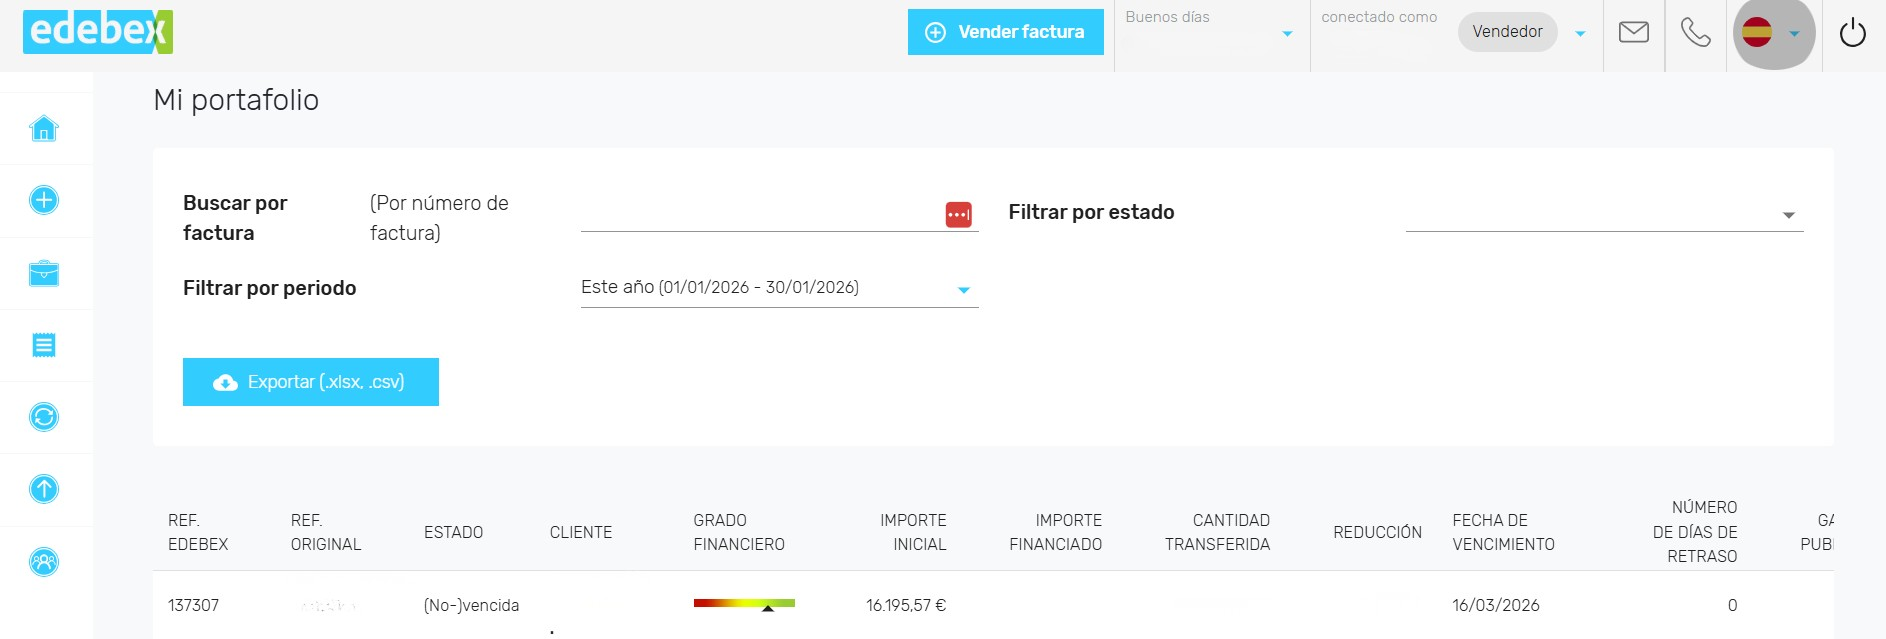Click the document list sidebar icon
Viewport: 1886px width, 639px height.
(44, 345)
